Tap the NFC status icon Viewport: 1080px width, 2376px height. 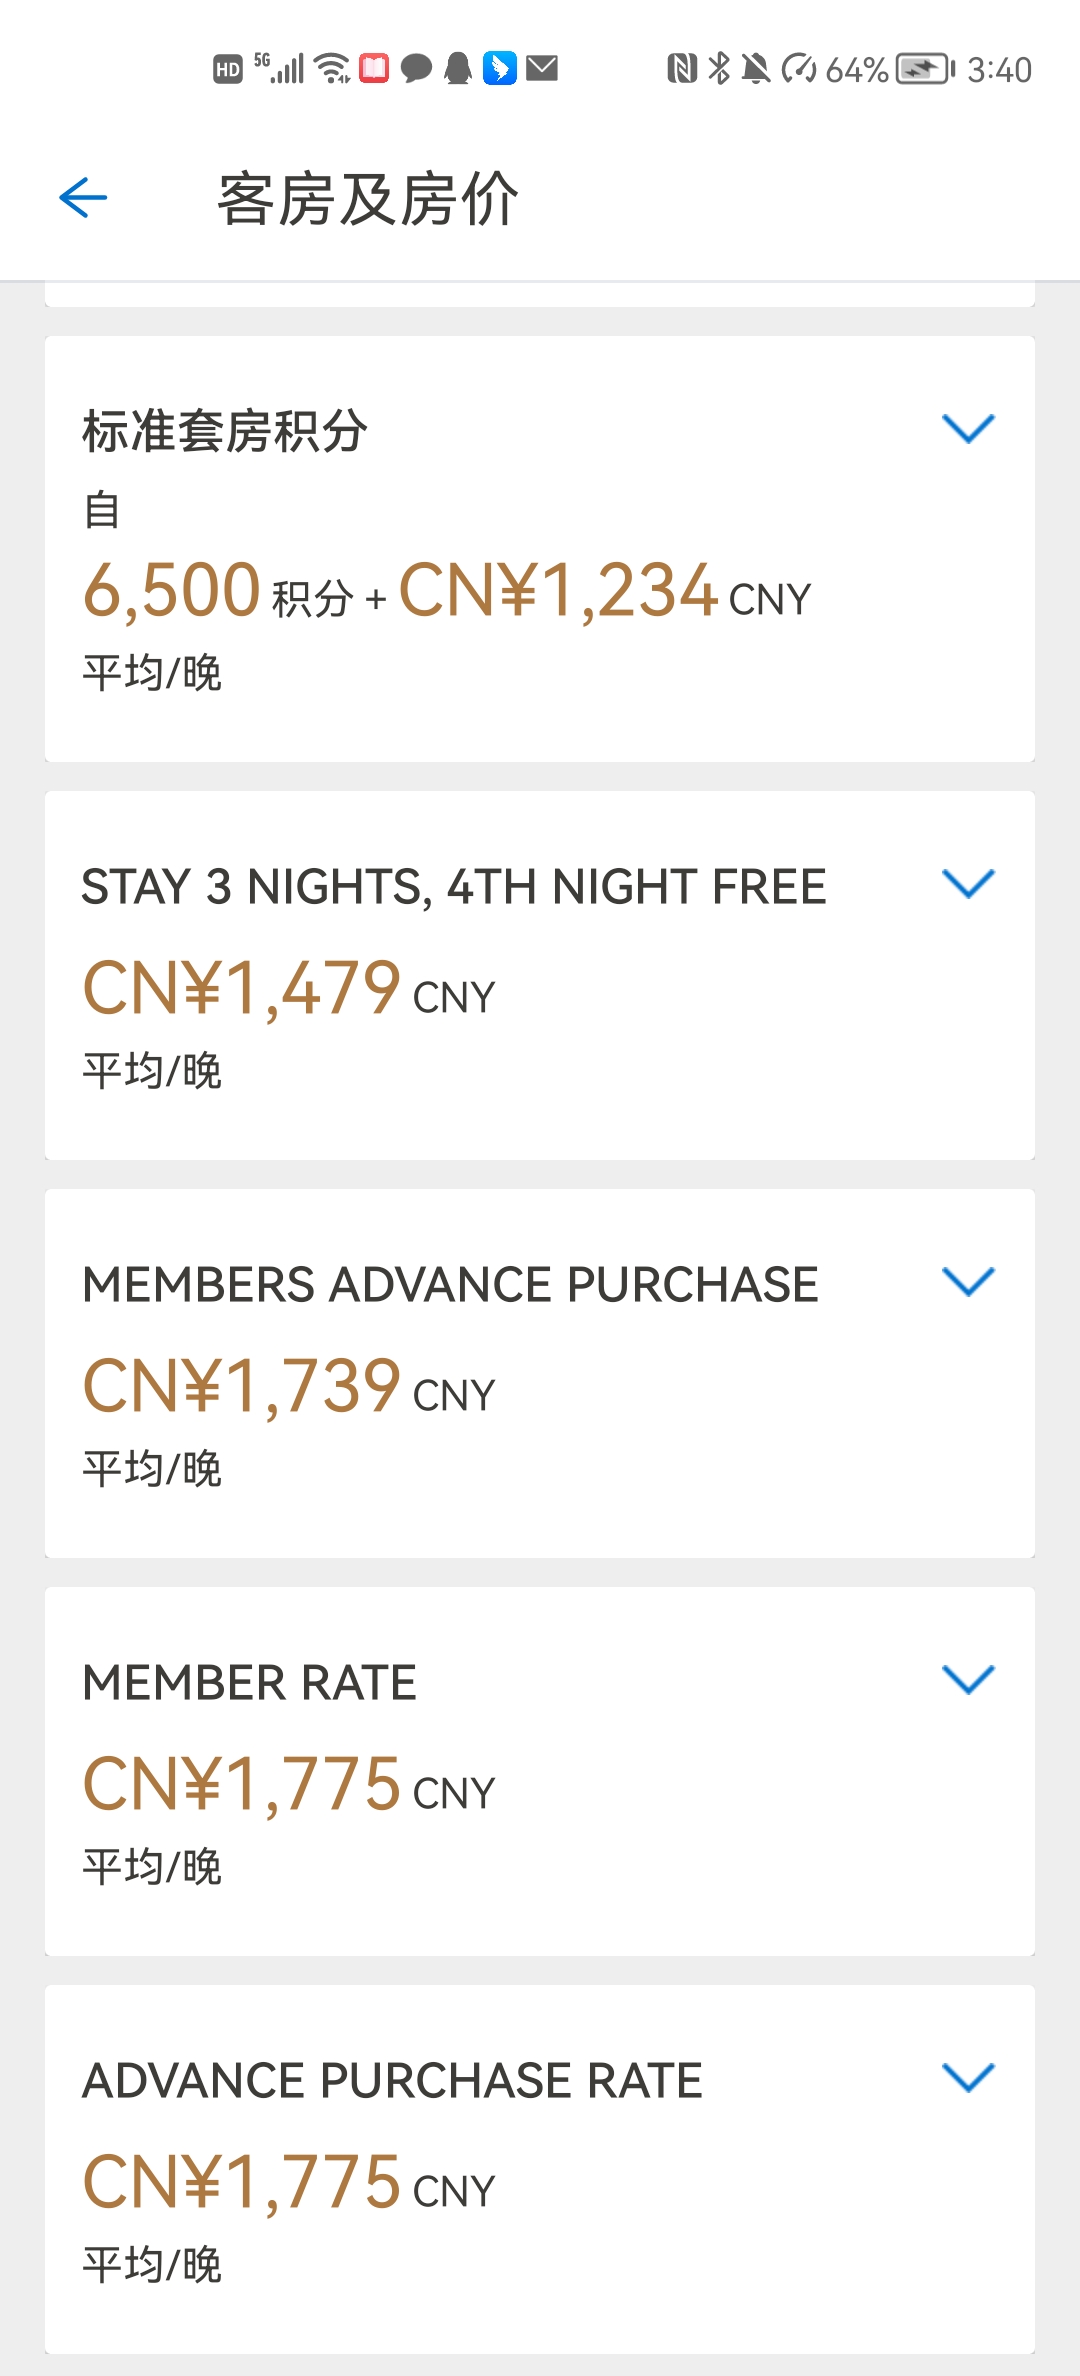(x=682, y=69)
